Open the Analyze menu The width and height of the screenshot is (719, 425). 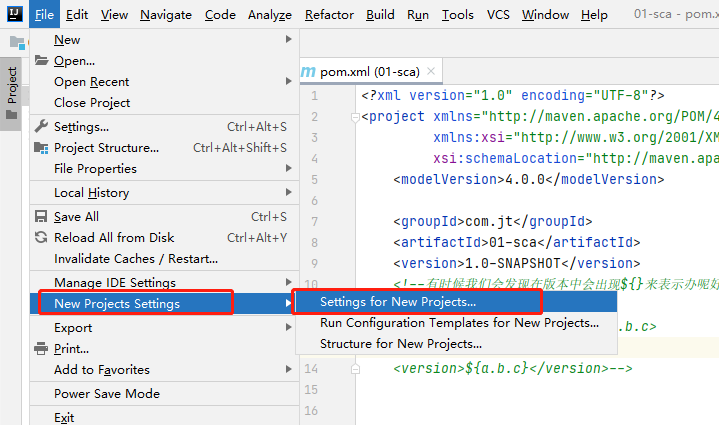click(x=270, y=15)
